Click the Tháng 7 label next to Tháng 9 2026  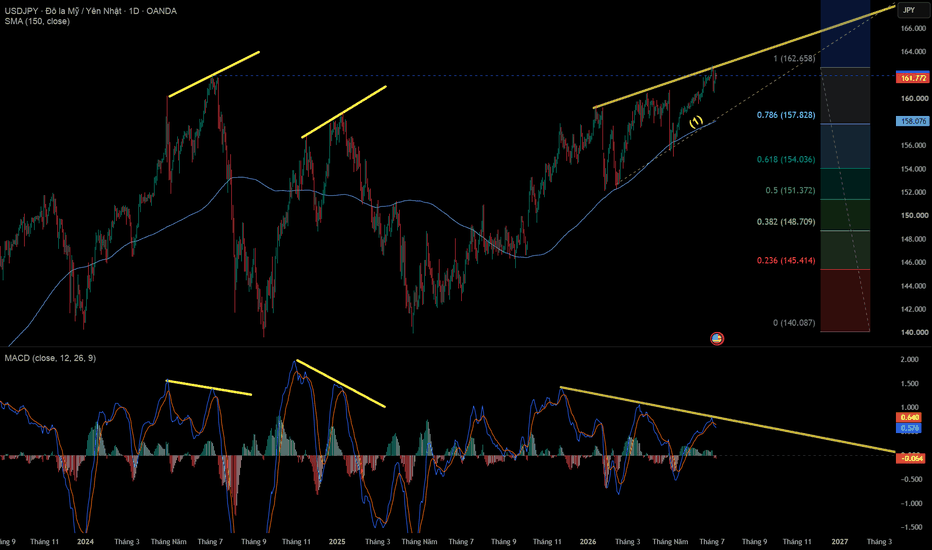711,542
